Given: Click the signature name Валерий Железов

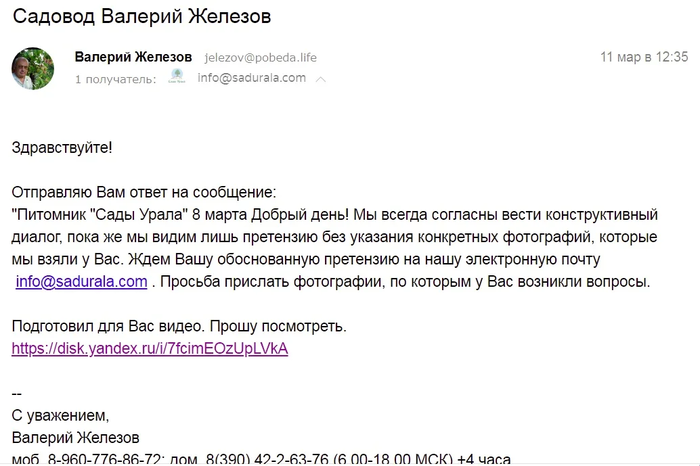Looking at the screenshot, I should [76, 437].
